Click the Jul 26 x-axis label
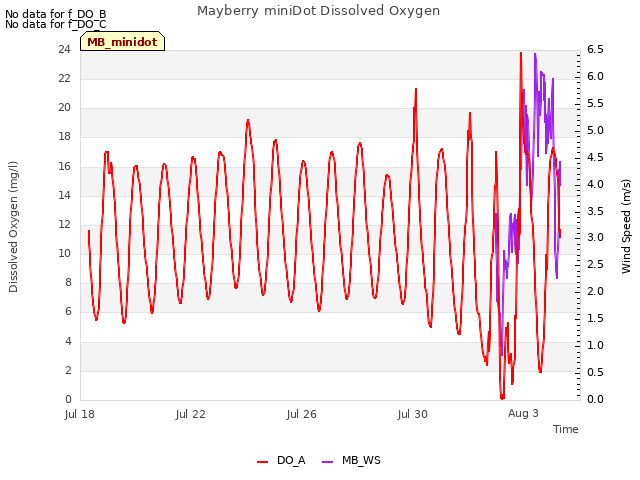Image resolution: width=640 pixels, height=480 pixels. (x=302, y=414)
